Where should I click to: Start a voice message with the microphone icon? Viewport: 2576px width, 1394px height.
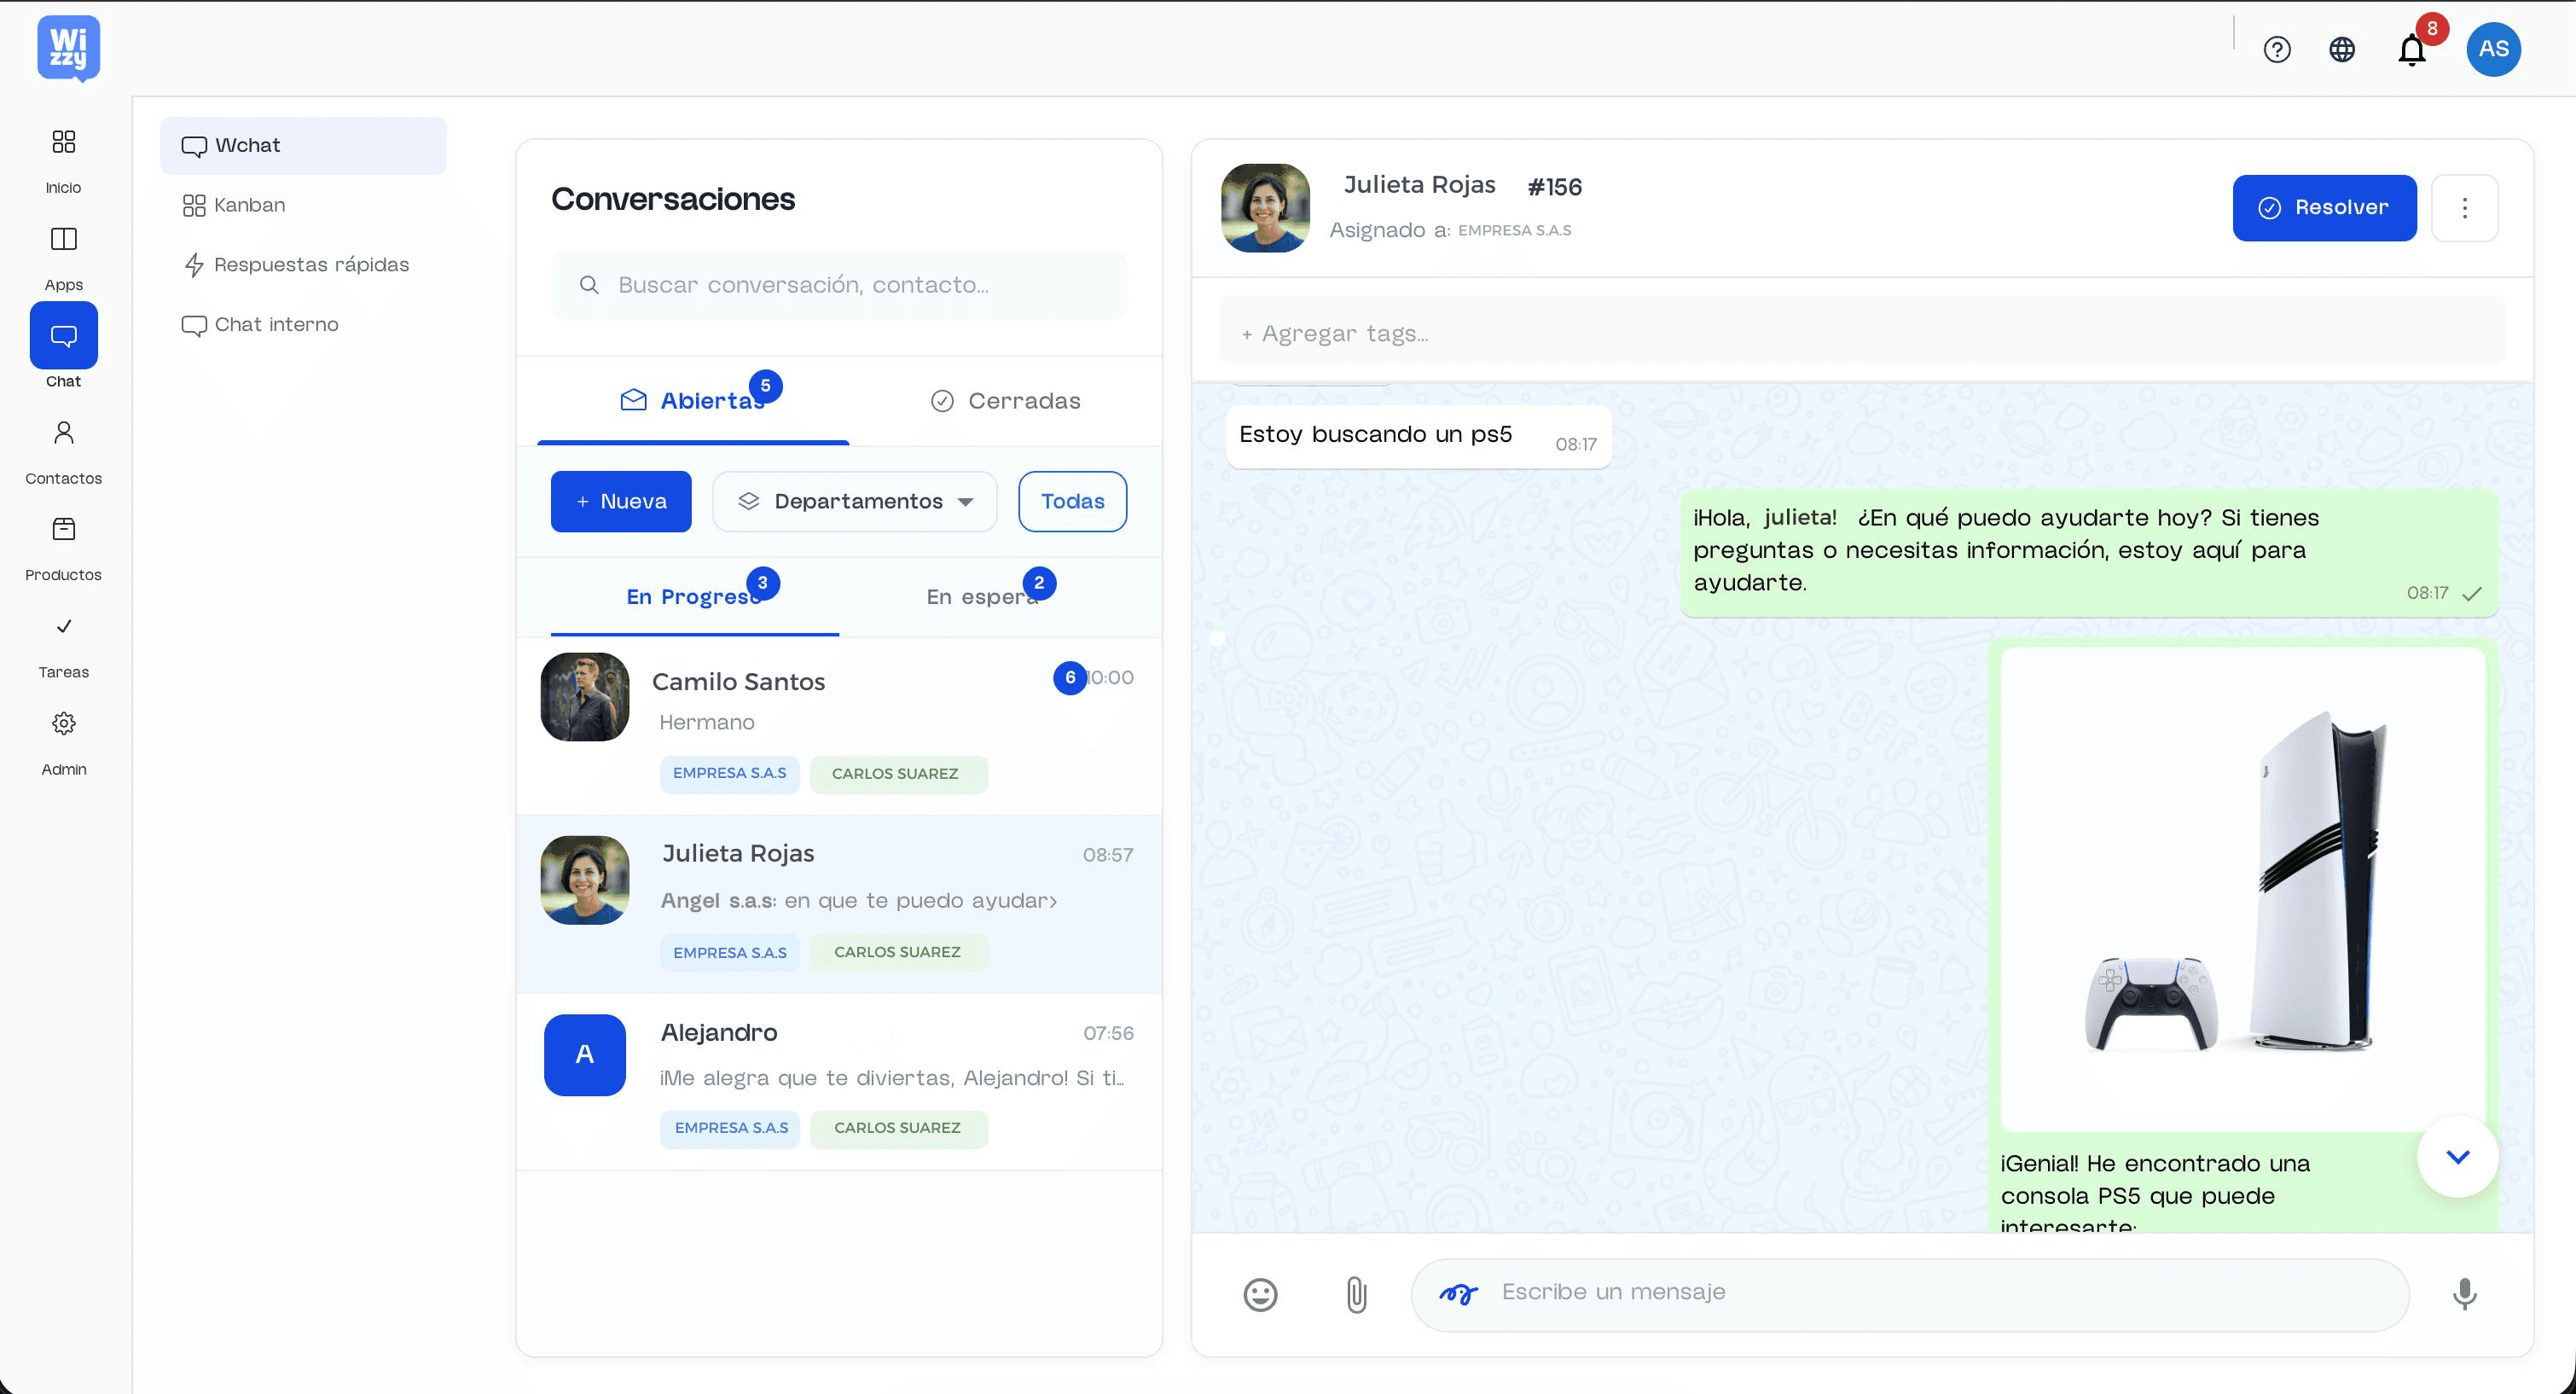click(x=2465, y=1294)
